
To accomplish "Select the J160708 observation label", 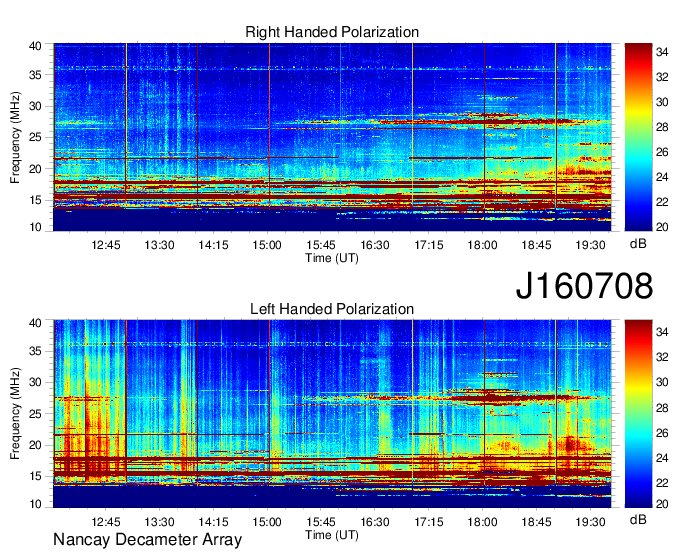I will (x=584, y=286).
